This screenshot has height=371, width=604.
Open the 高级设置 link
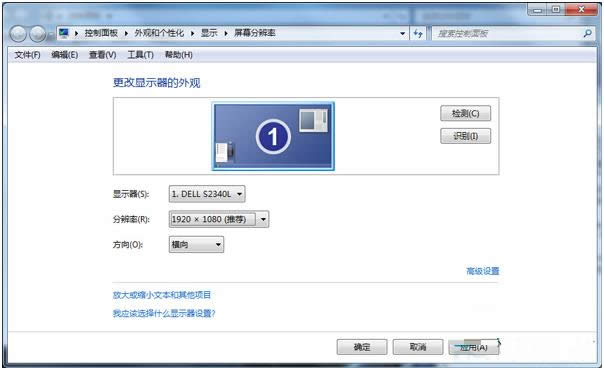click(x=483, y=271)
